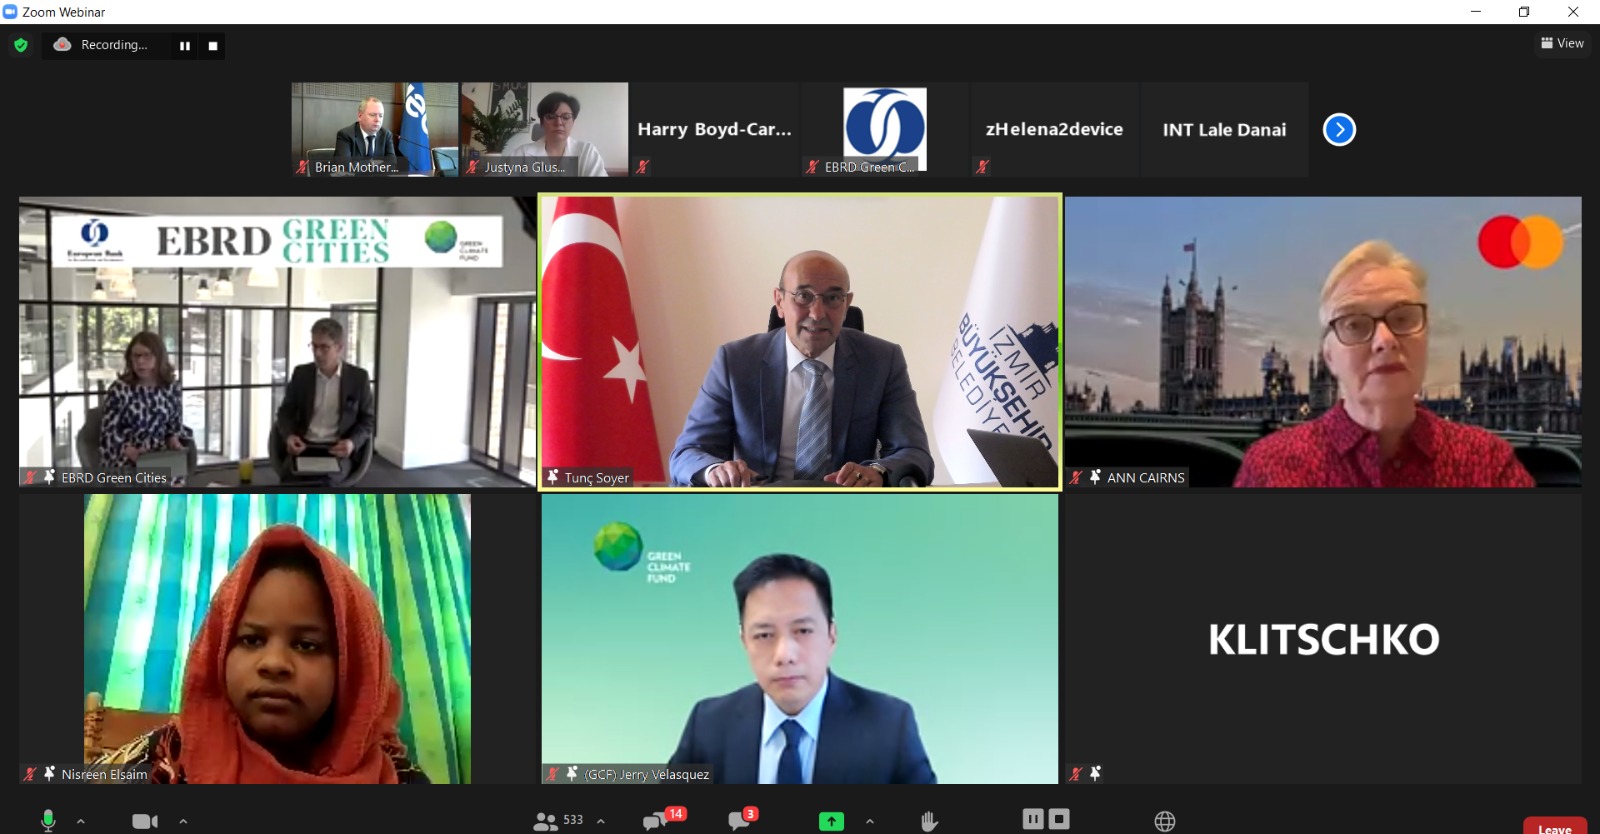
Task: Expand video options next to camera
Action: (183, 821)
